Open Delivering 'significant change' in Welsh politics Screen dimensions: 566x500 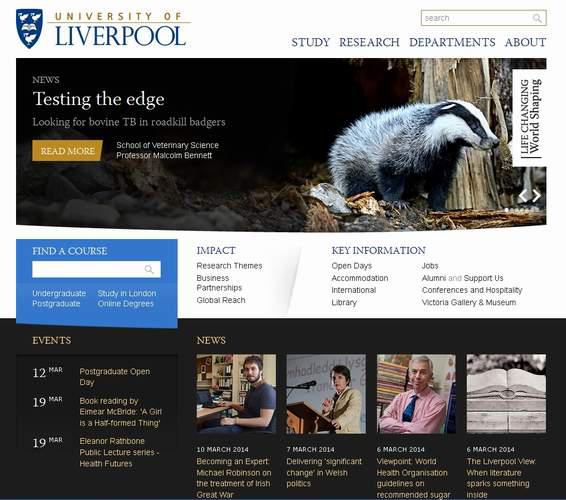tap(324, 473)
